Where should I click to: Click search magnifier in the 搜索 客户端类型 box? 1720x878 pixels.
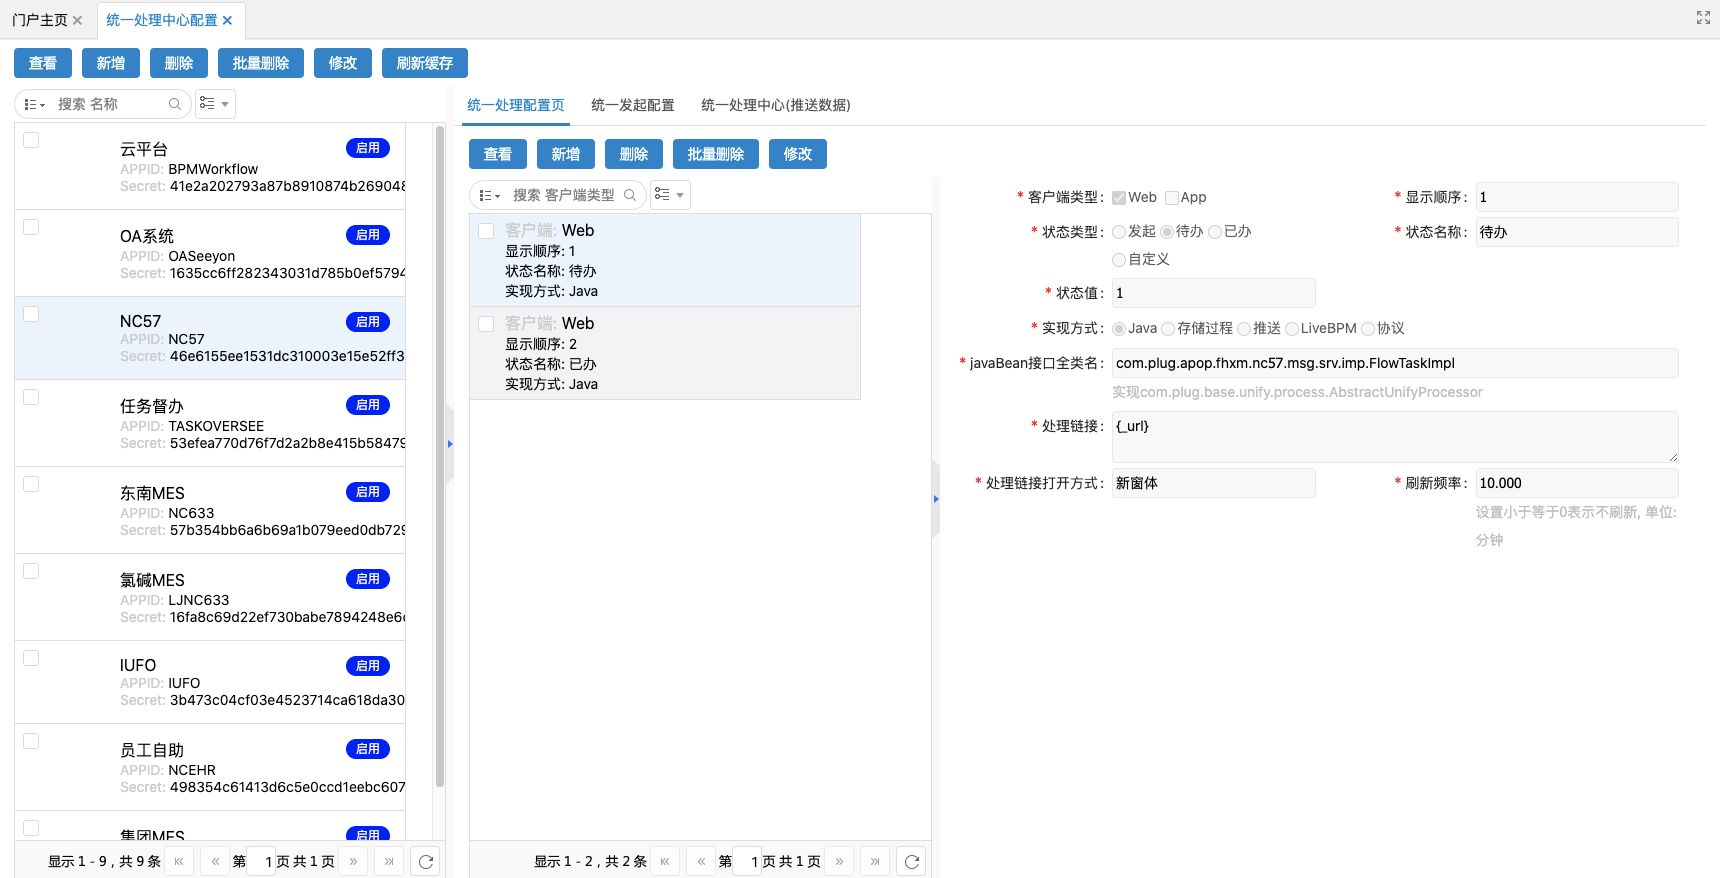click(x=630, y=195)
